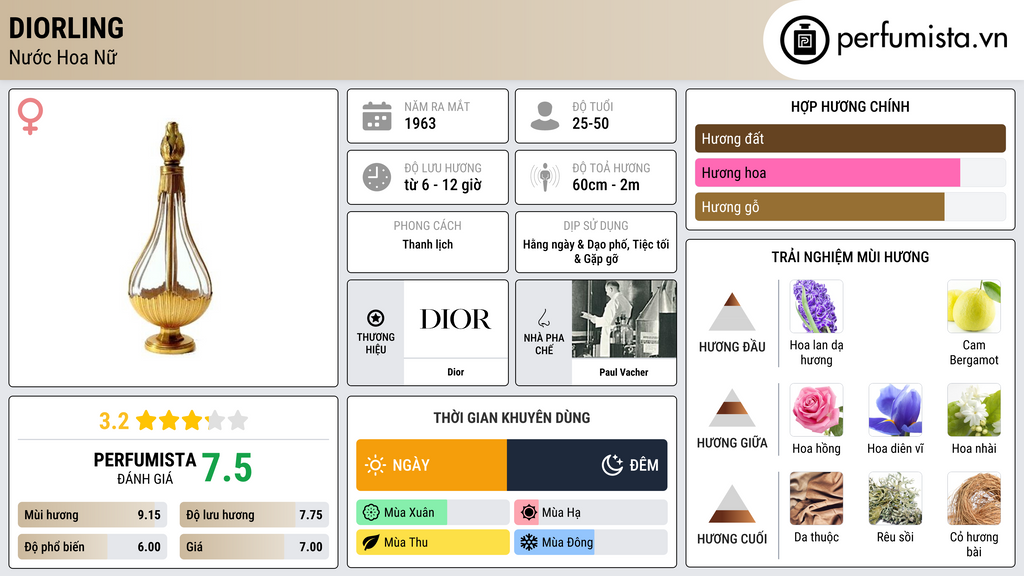Click the 3.2 star rating row
1024x576 pixels.
(x=173, y=421)
